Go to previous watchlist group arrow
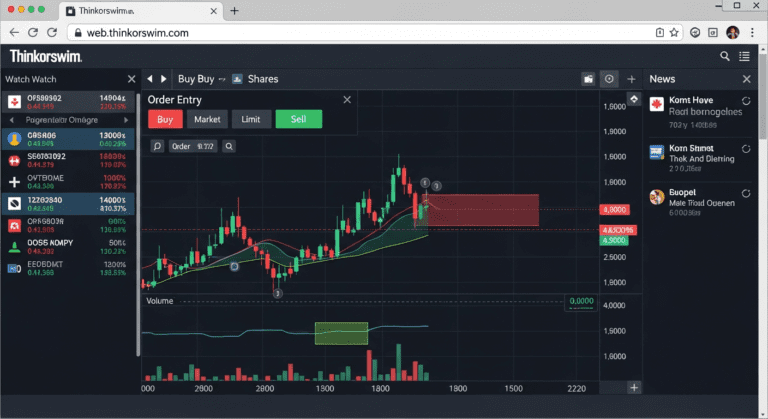This screenshot has width=768, height=419. pos(12,120)
